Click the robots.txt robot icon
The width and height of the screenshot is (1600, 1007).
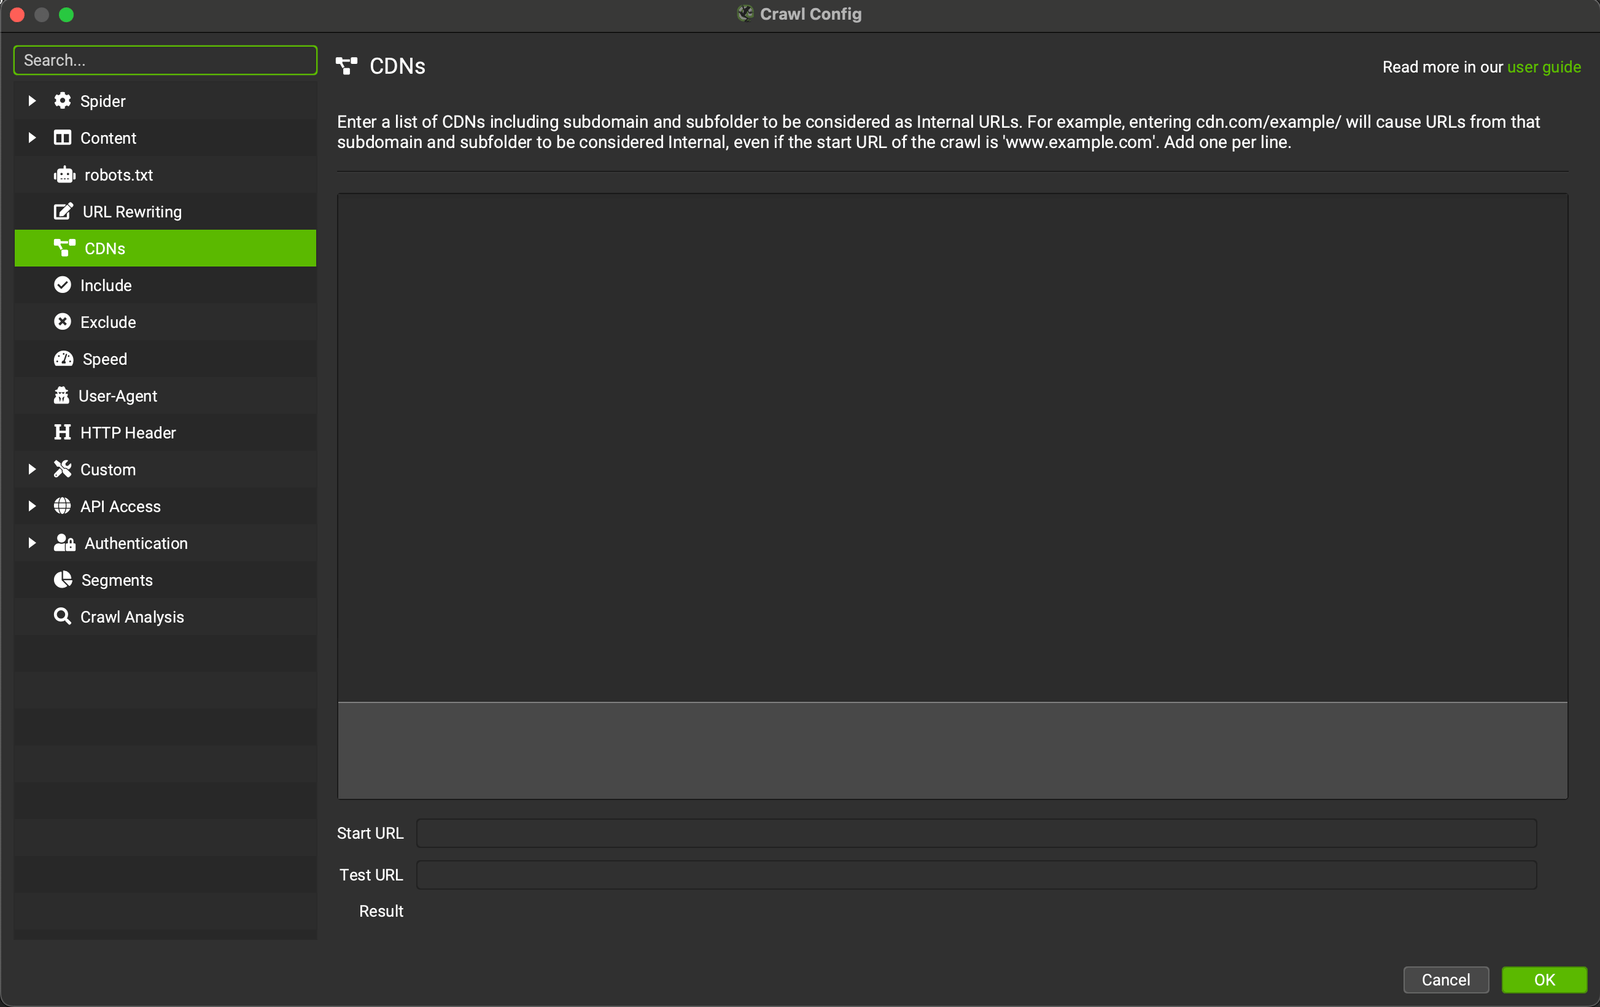coord(64,175)
